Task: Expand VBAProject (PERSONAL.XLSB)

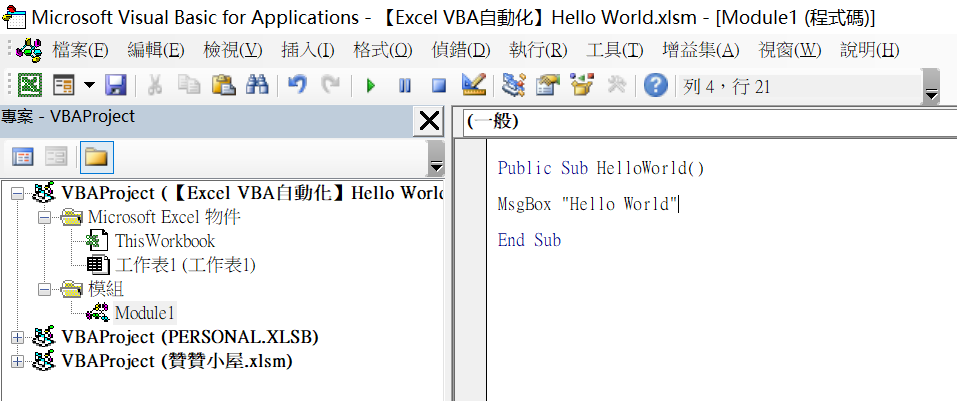Action: tap(18, 337)
